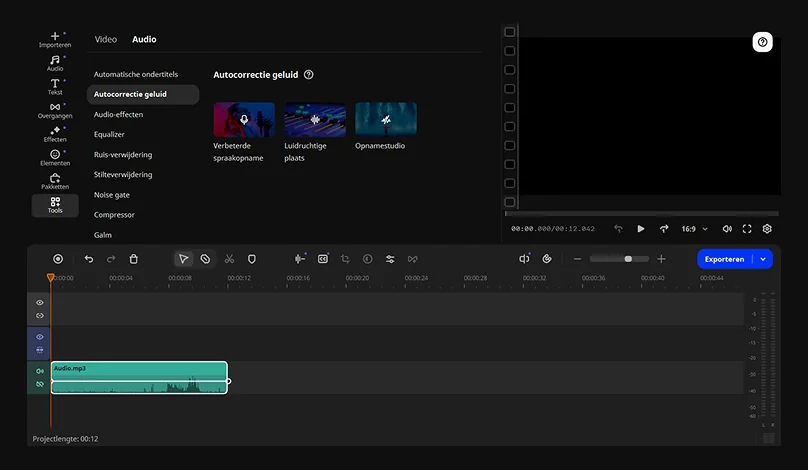This screenshot has height=470, width=808.
Task: Toggle visibility of the top video track
Action: pos(40,302)
